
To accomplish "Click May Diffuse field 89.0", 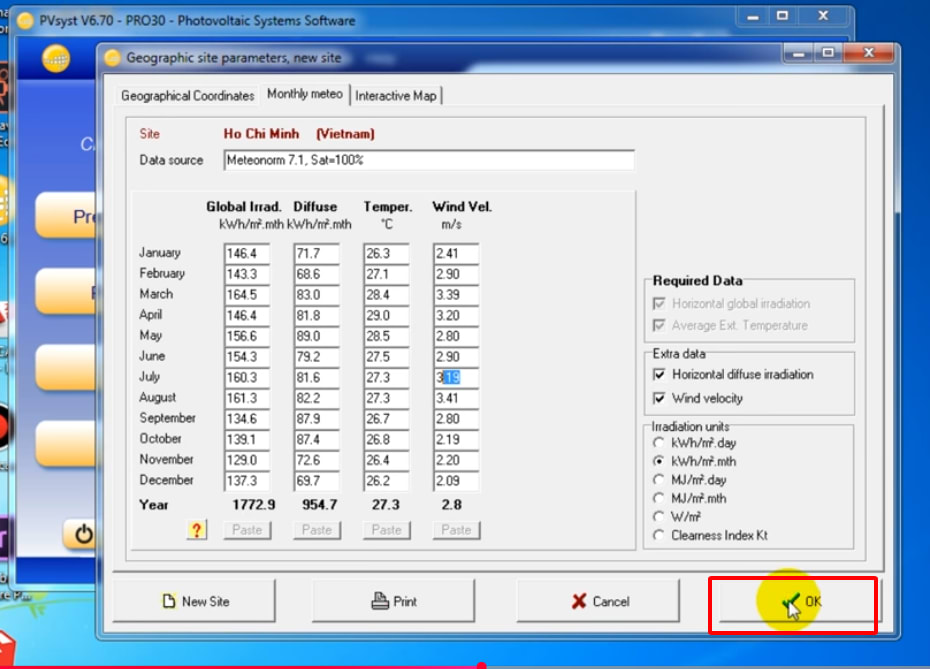I will coord(317,336).
